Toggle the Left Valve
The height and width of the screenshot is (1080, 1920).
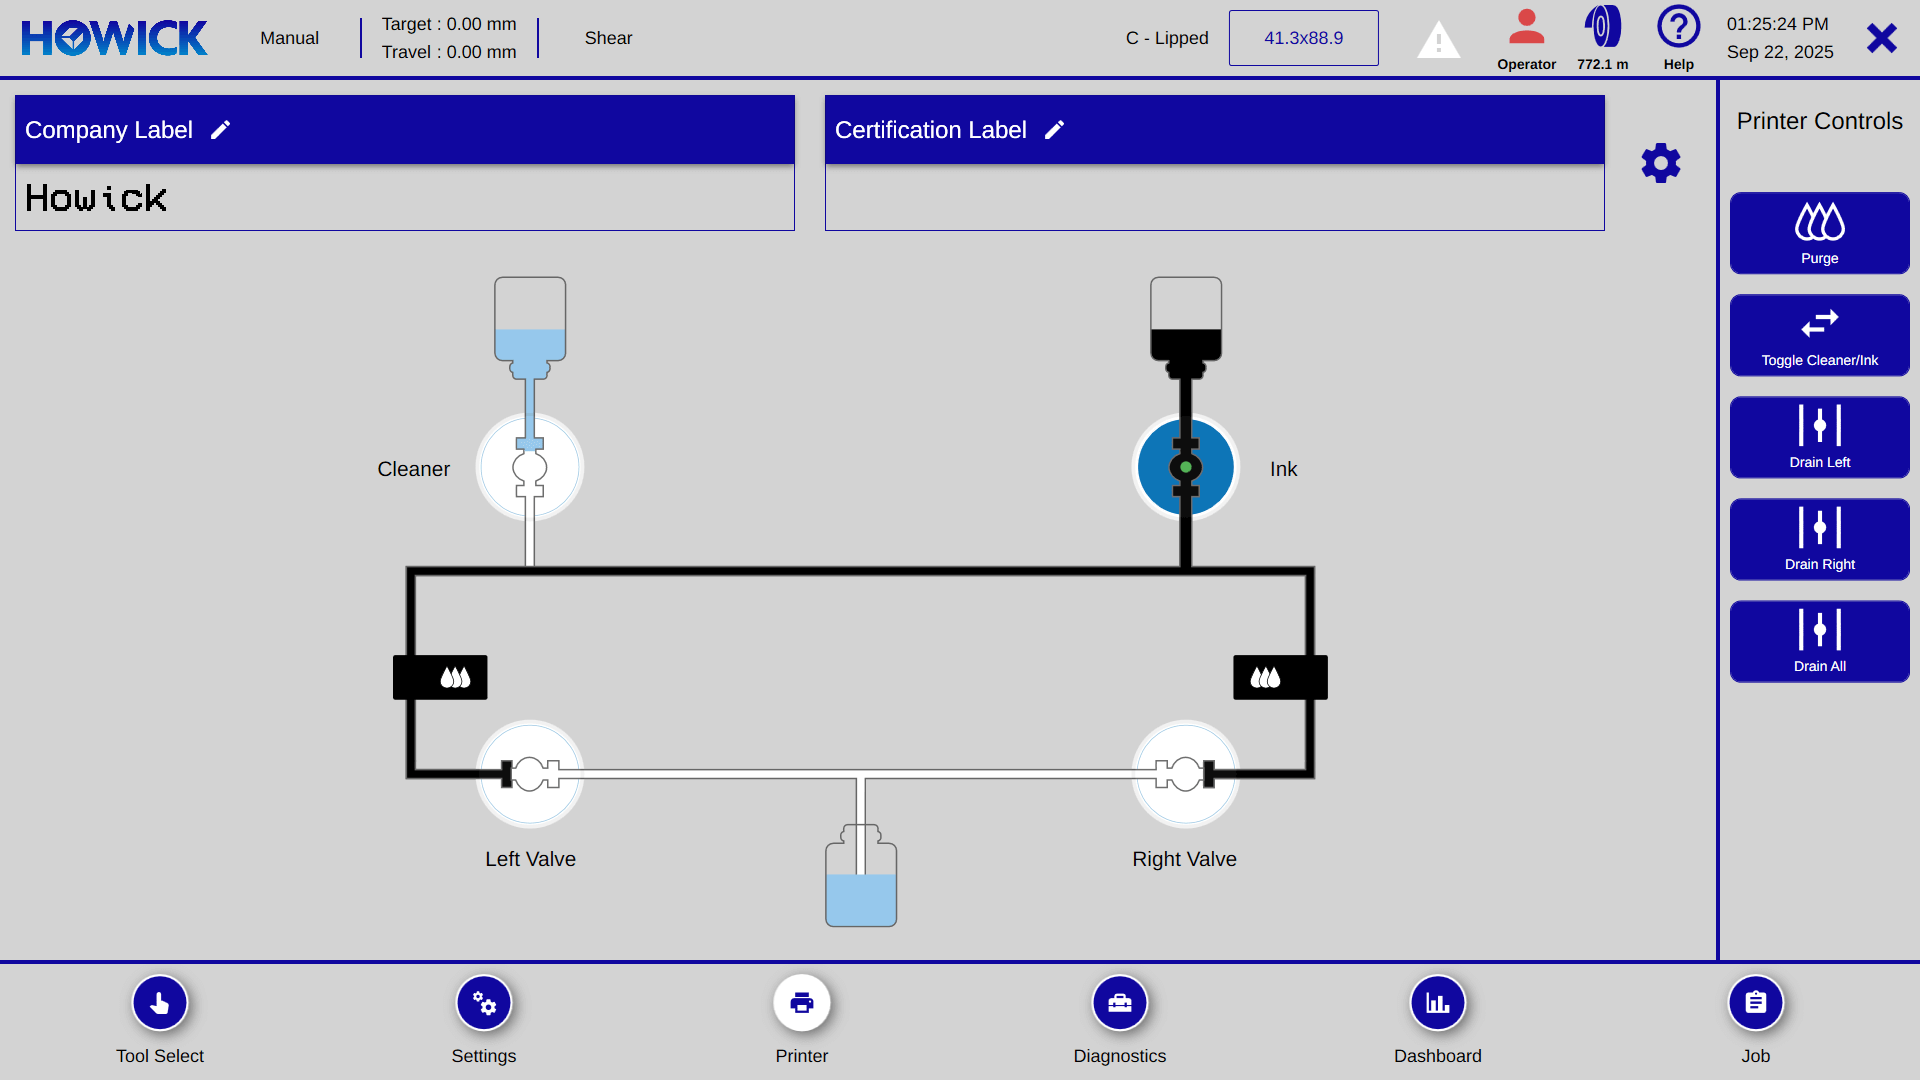530,772
